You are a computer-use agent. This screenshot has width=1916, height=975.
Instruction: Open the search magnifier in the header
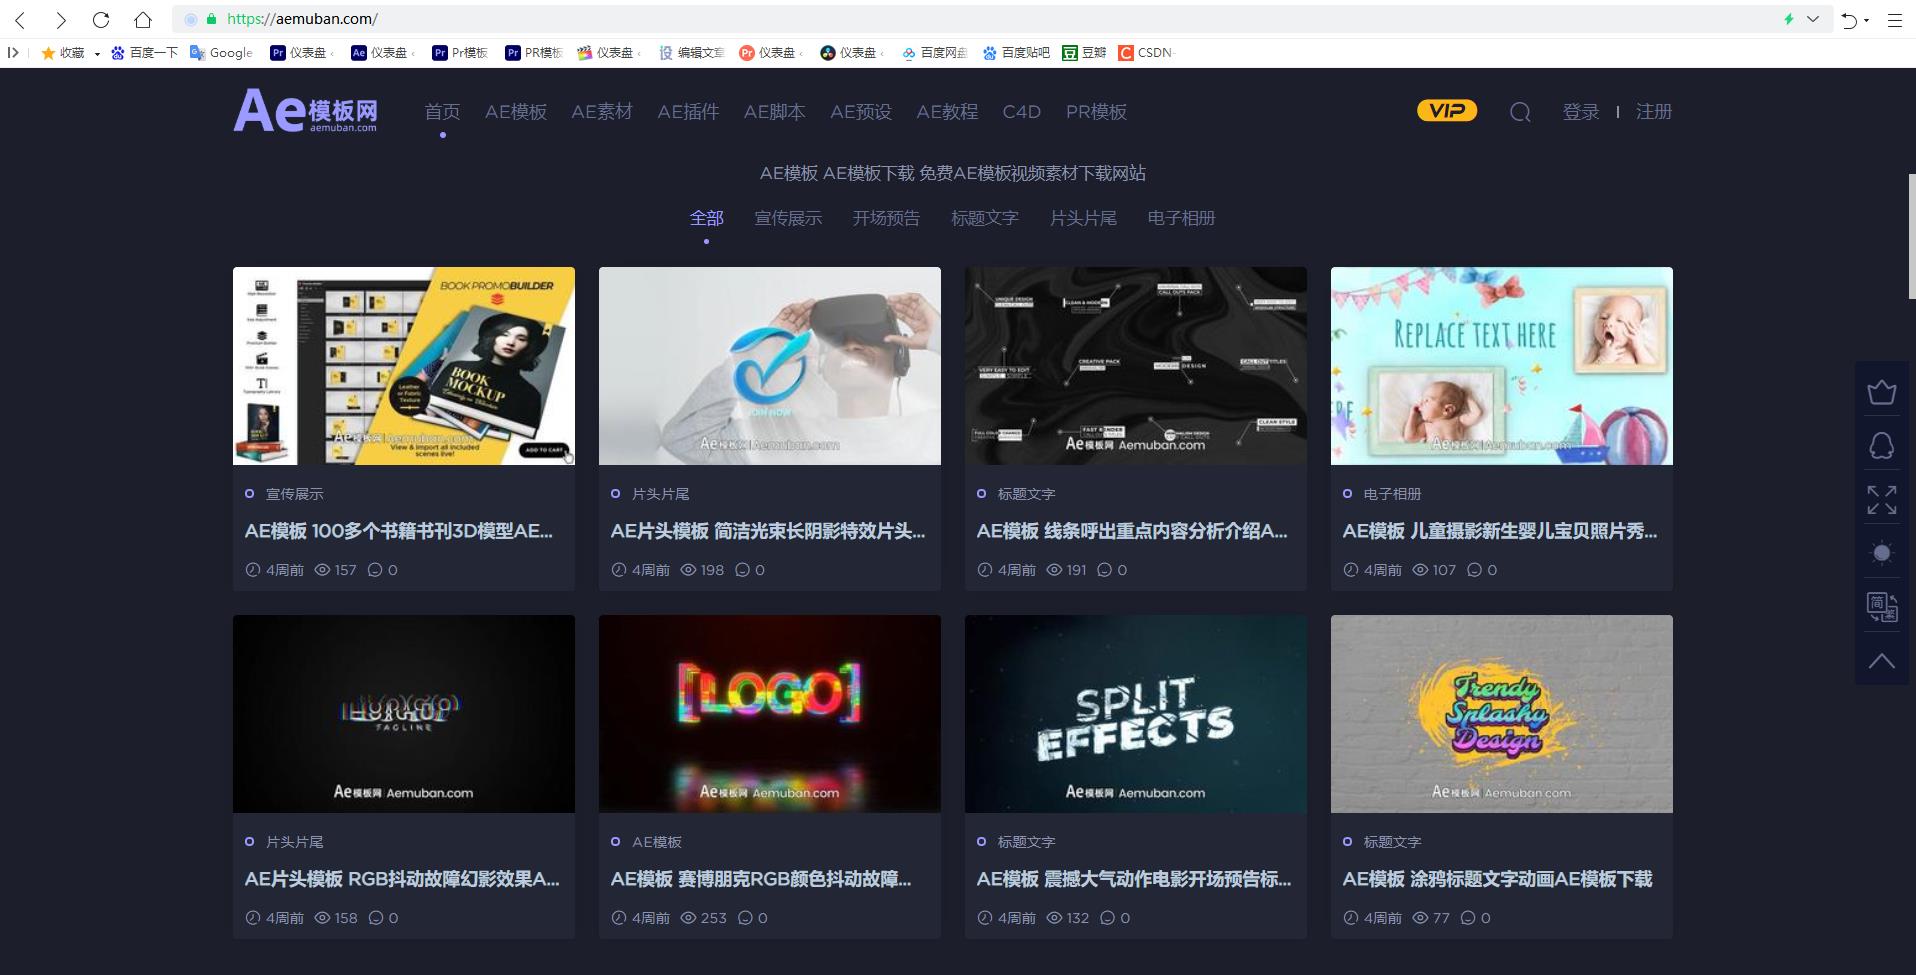(1519, 112)
